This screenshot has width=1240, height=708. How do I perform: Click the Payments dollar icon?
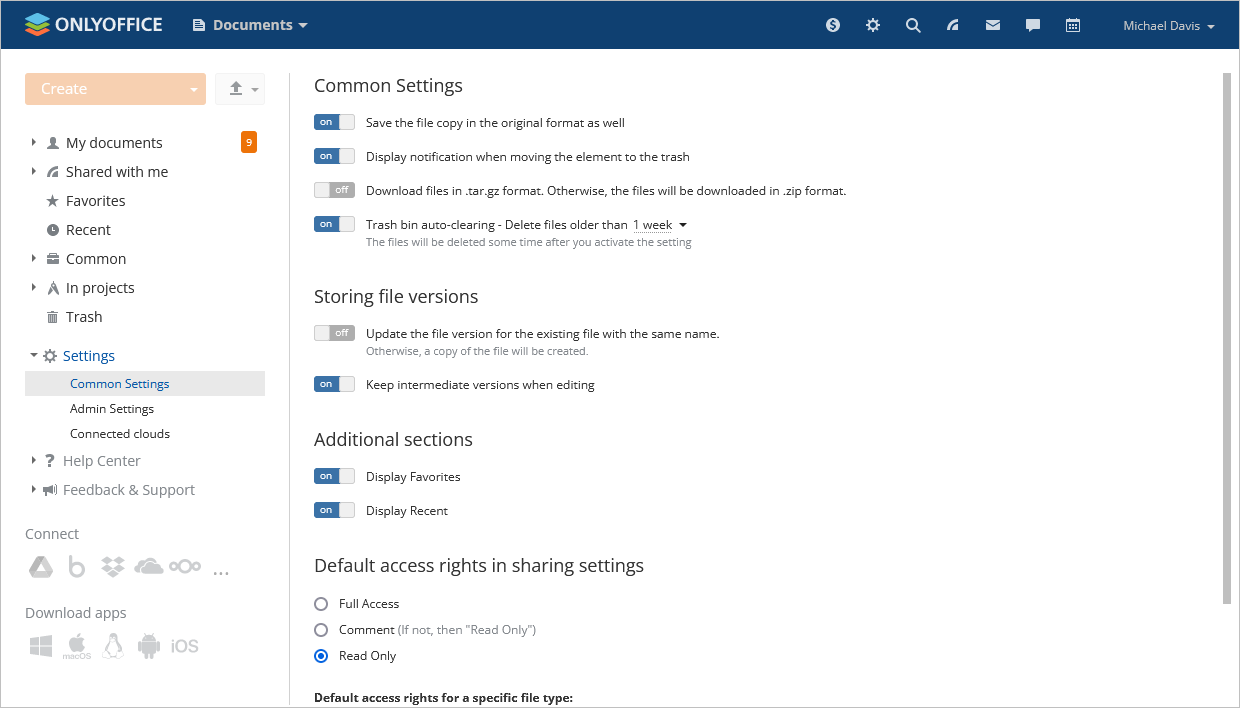point(832,25)
